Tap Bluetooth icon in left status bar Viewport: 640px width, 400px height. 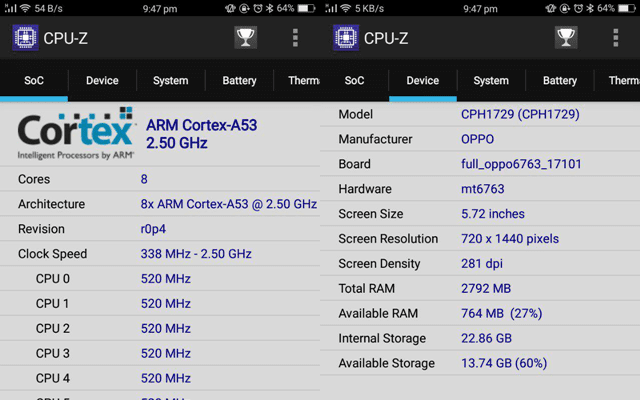269,8
